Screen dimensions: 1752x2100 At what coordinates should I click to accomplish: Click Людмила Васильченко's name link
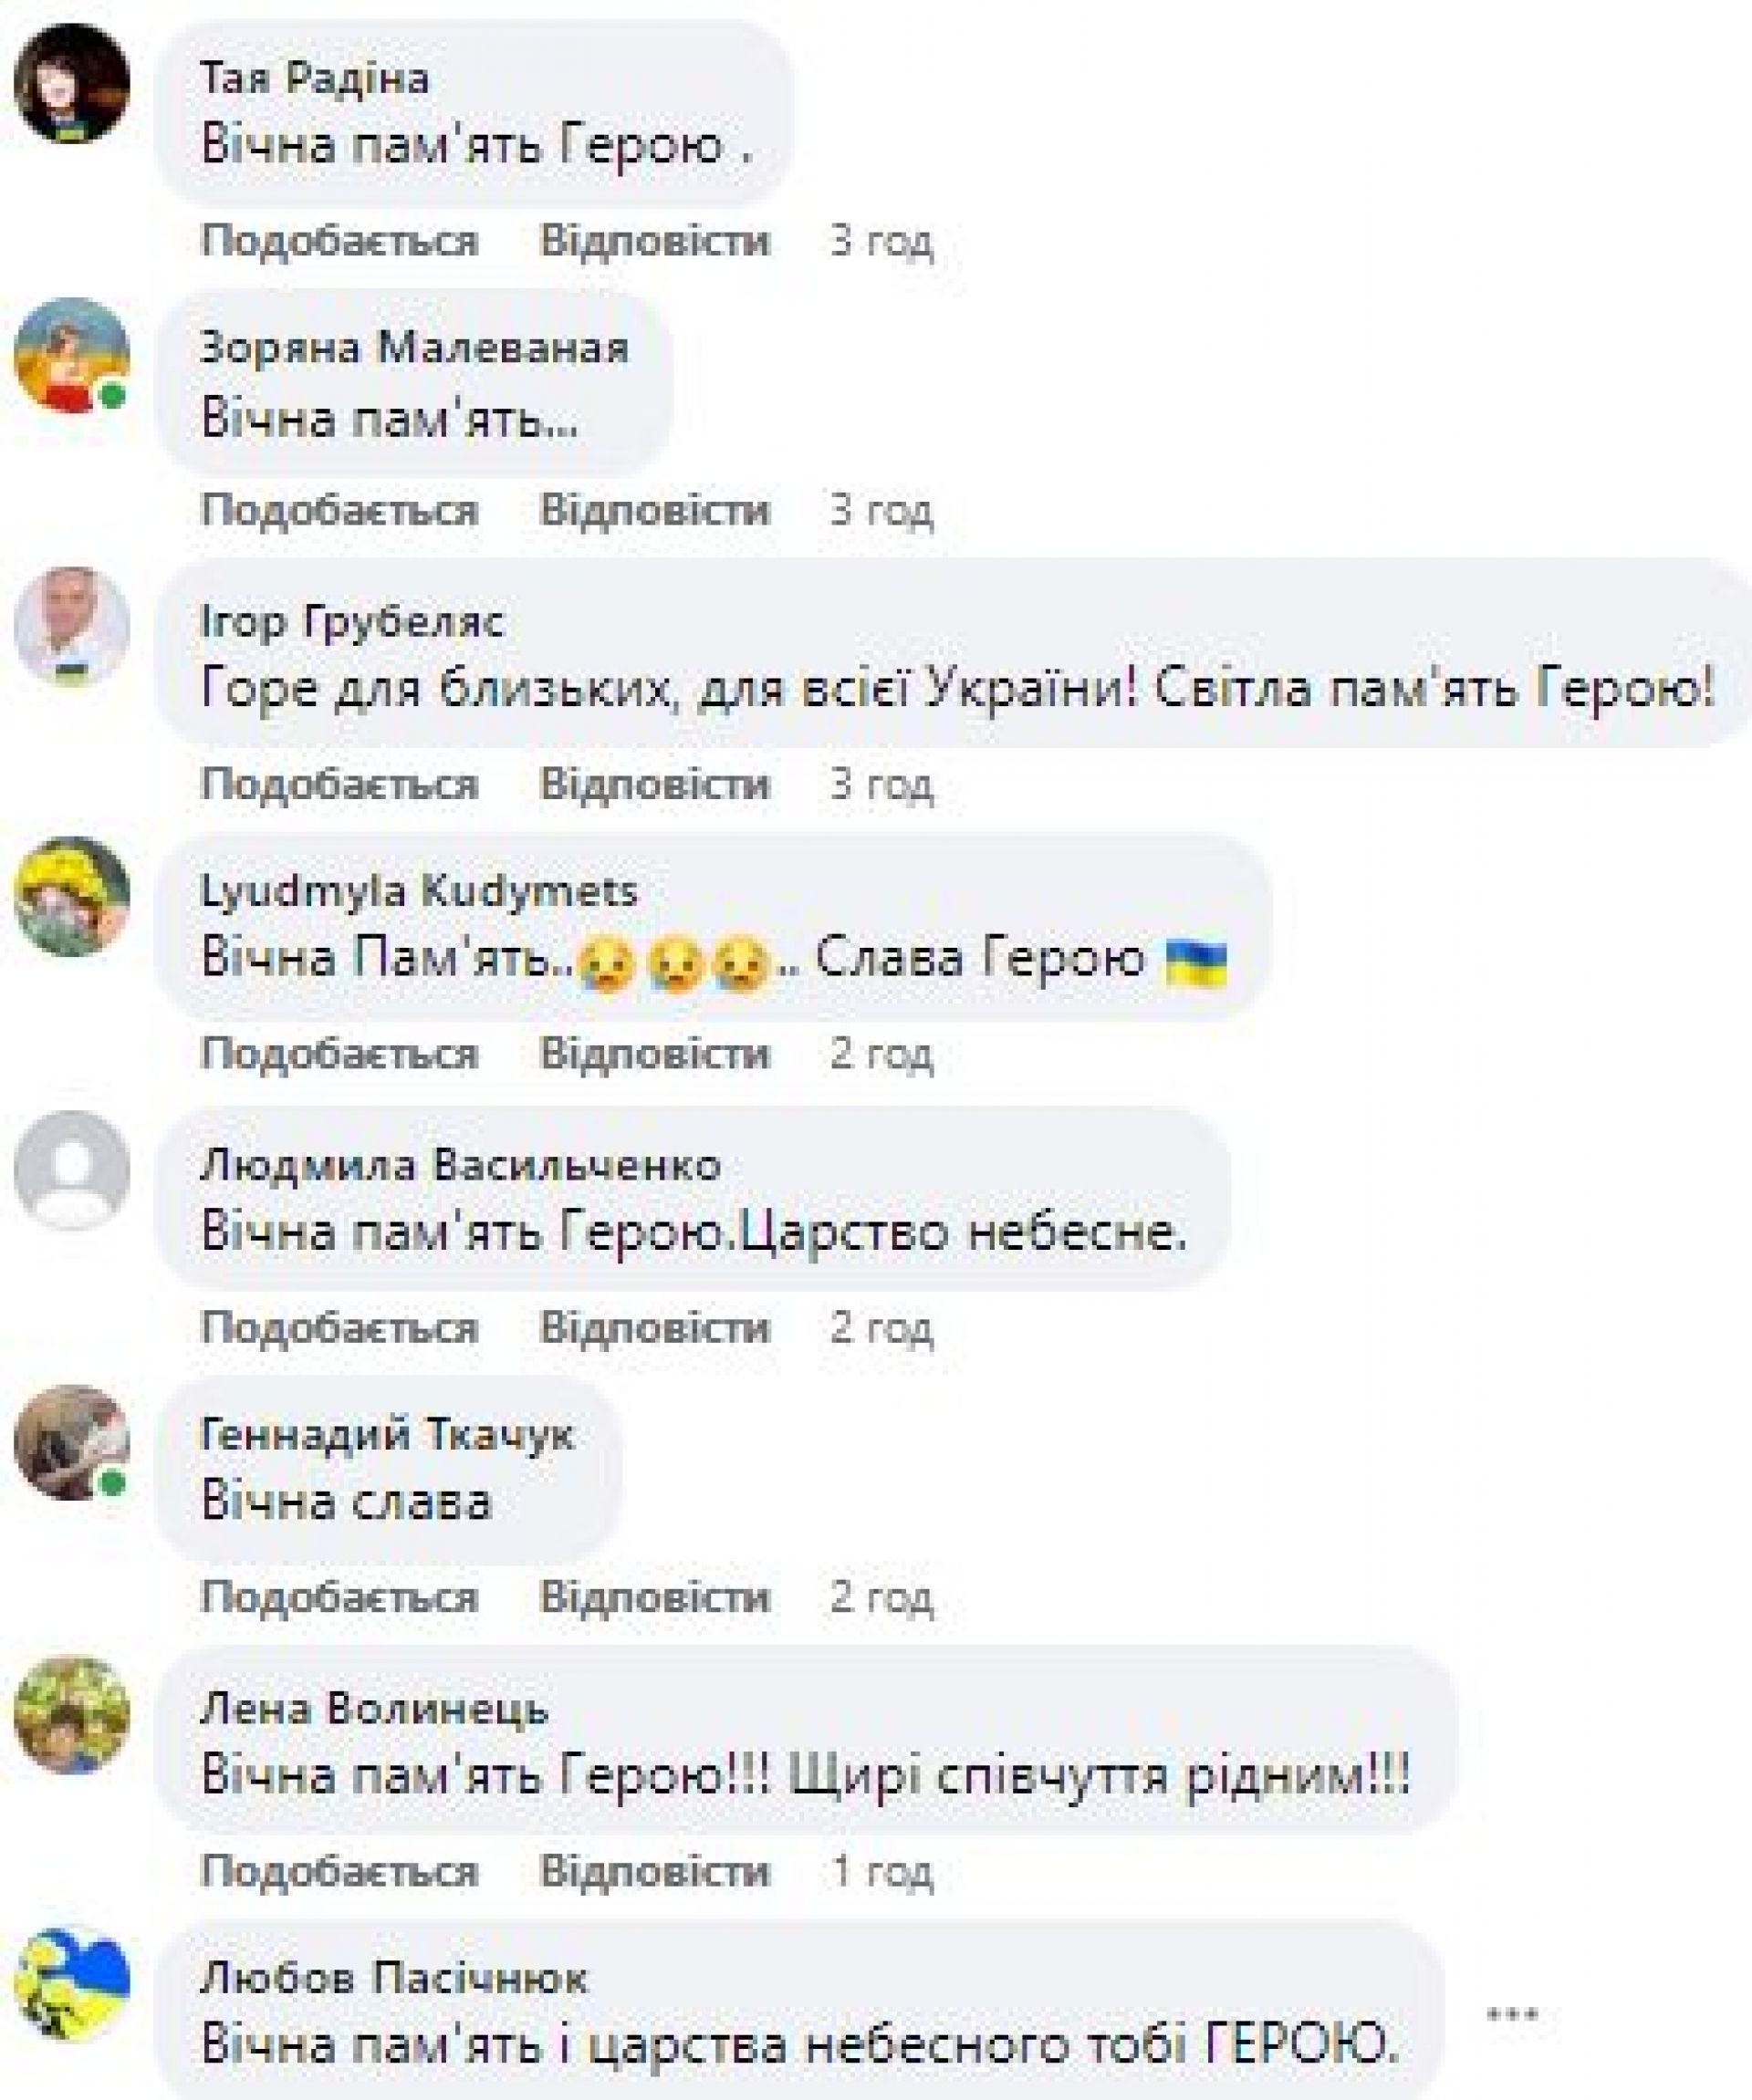tap(460, 1165)
